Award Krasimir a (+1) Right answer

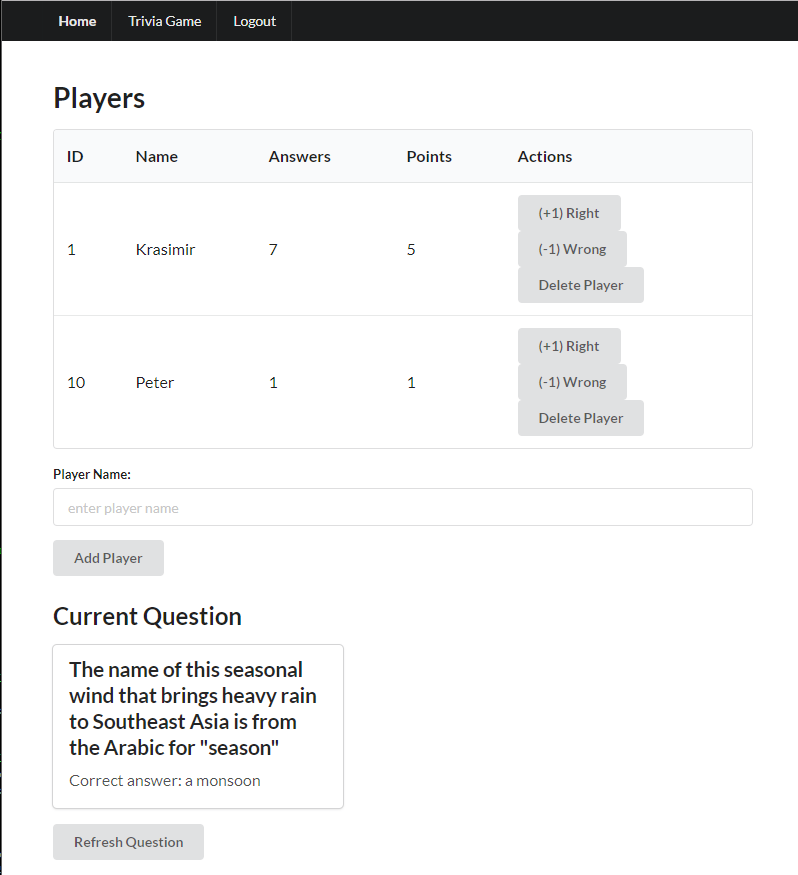pos(569,213)
